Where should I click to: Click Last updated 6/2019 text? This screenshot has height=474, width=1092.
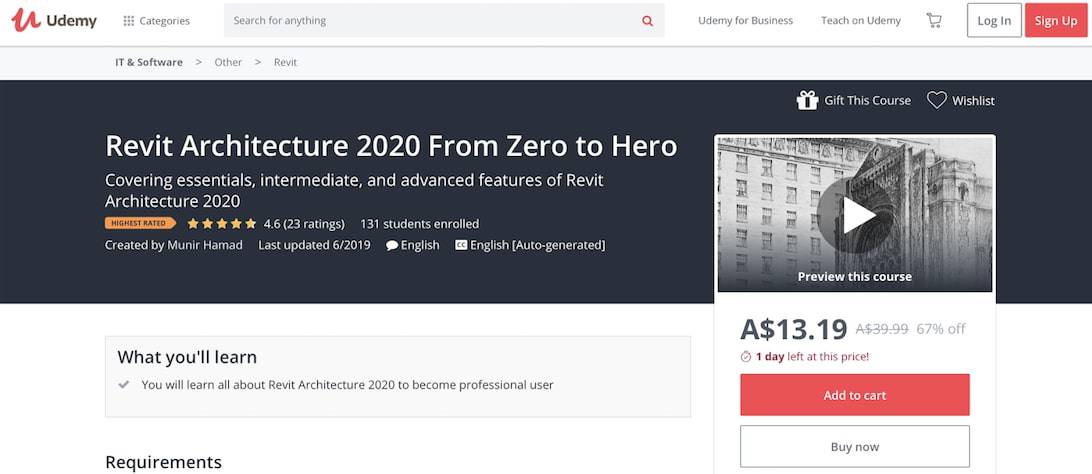click(x=314, y=245)
